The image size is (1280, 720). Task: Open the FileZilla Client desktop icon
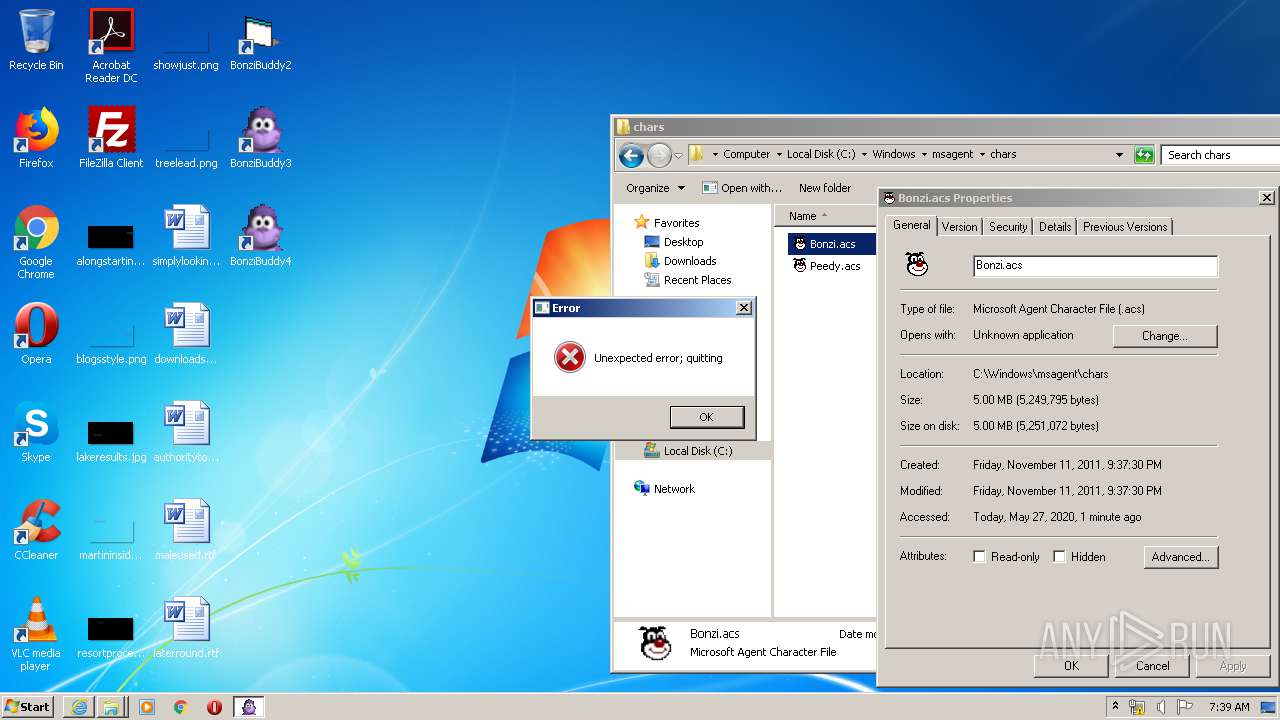click(x=111, y=138)
